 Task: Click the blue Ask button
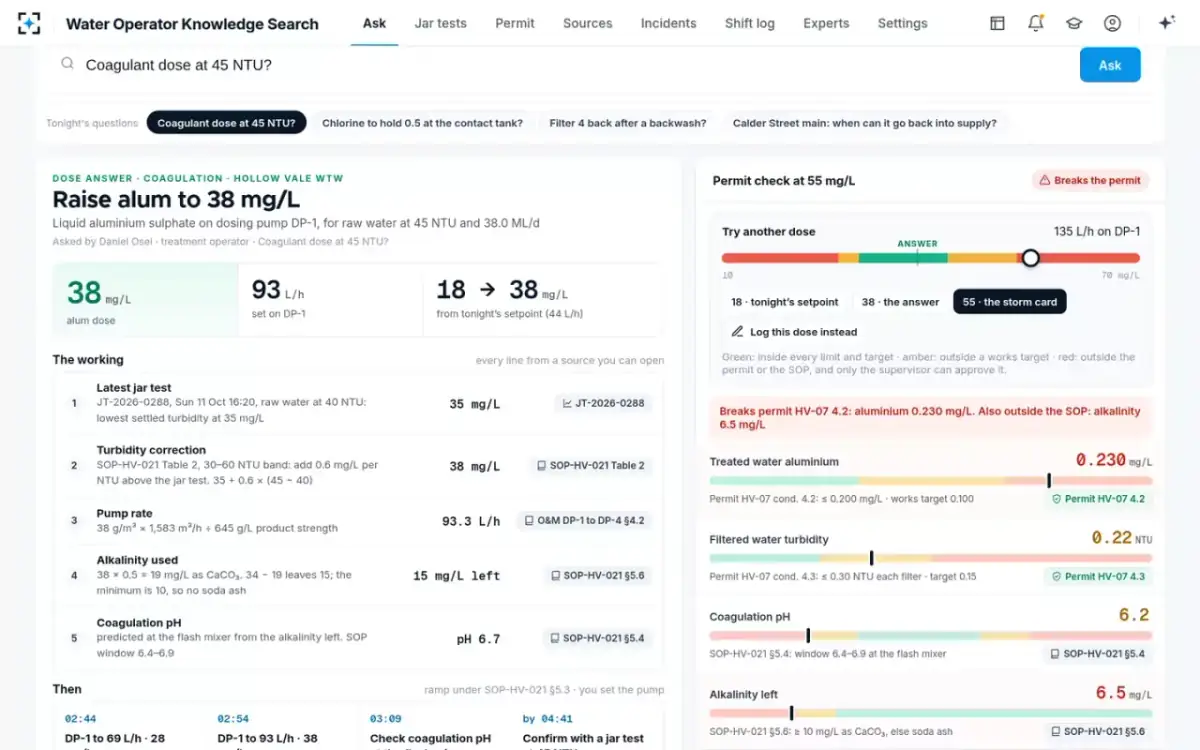point(1110,65)
